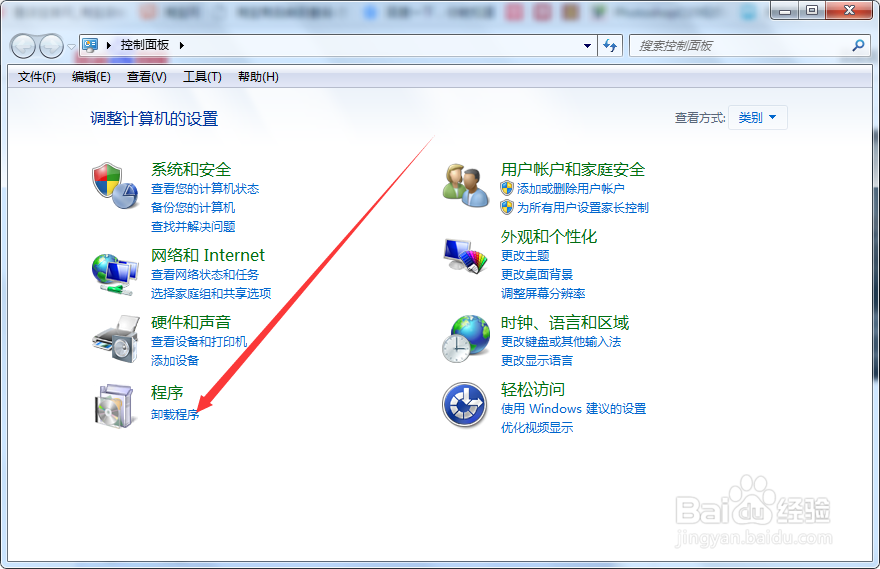
Task: Open 查看网络状态和任务 link
Action: [205, 274]
